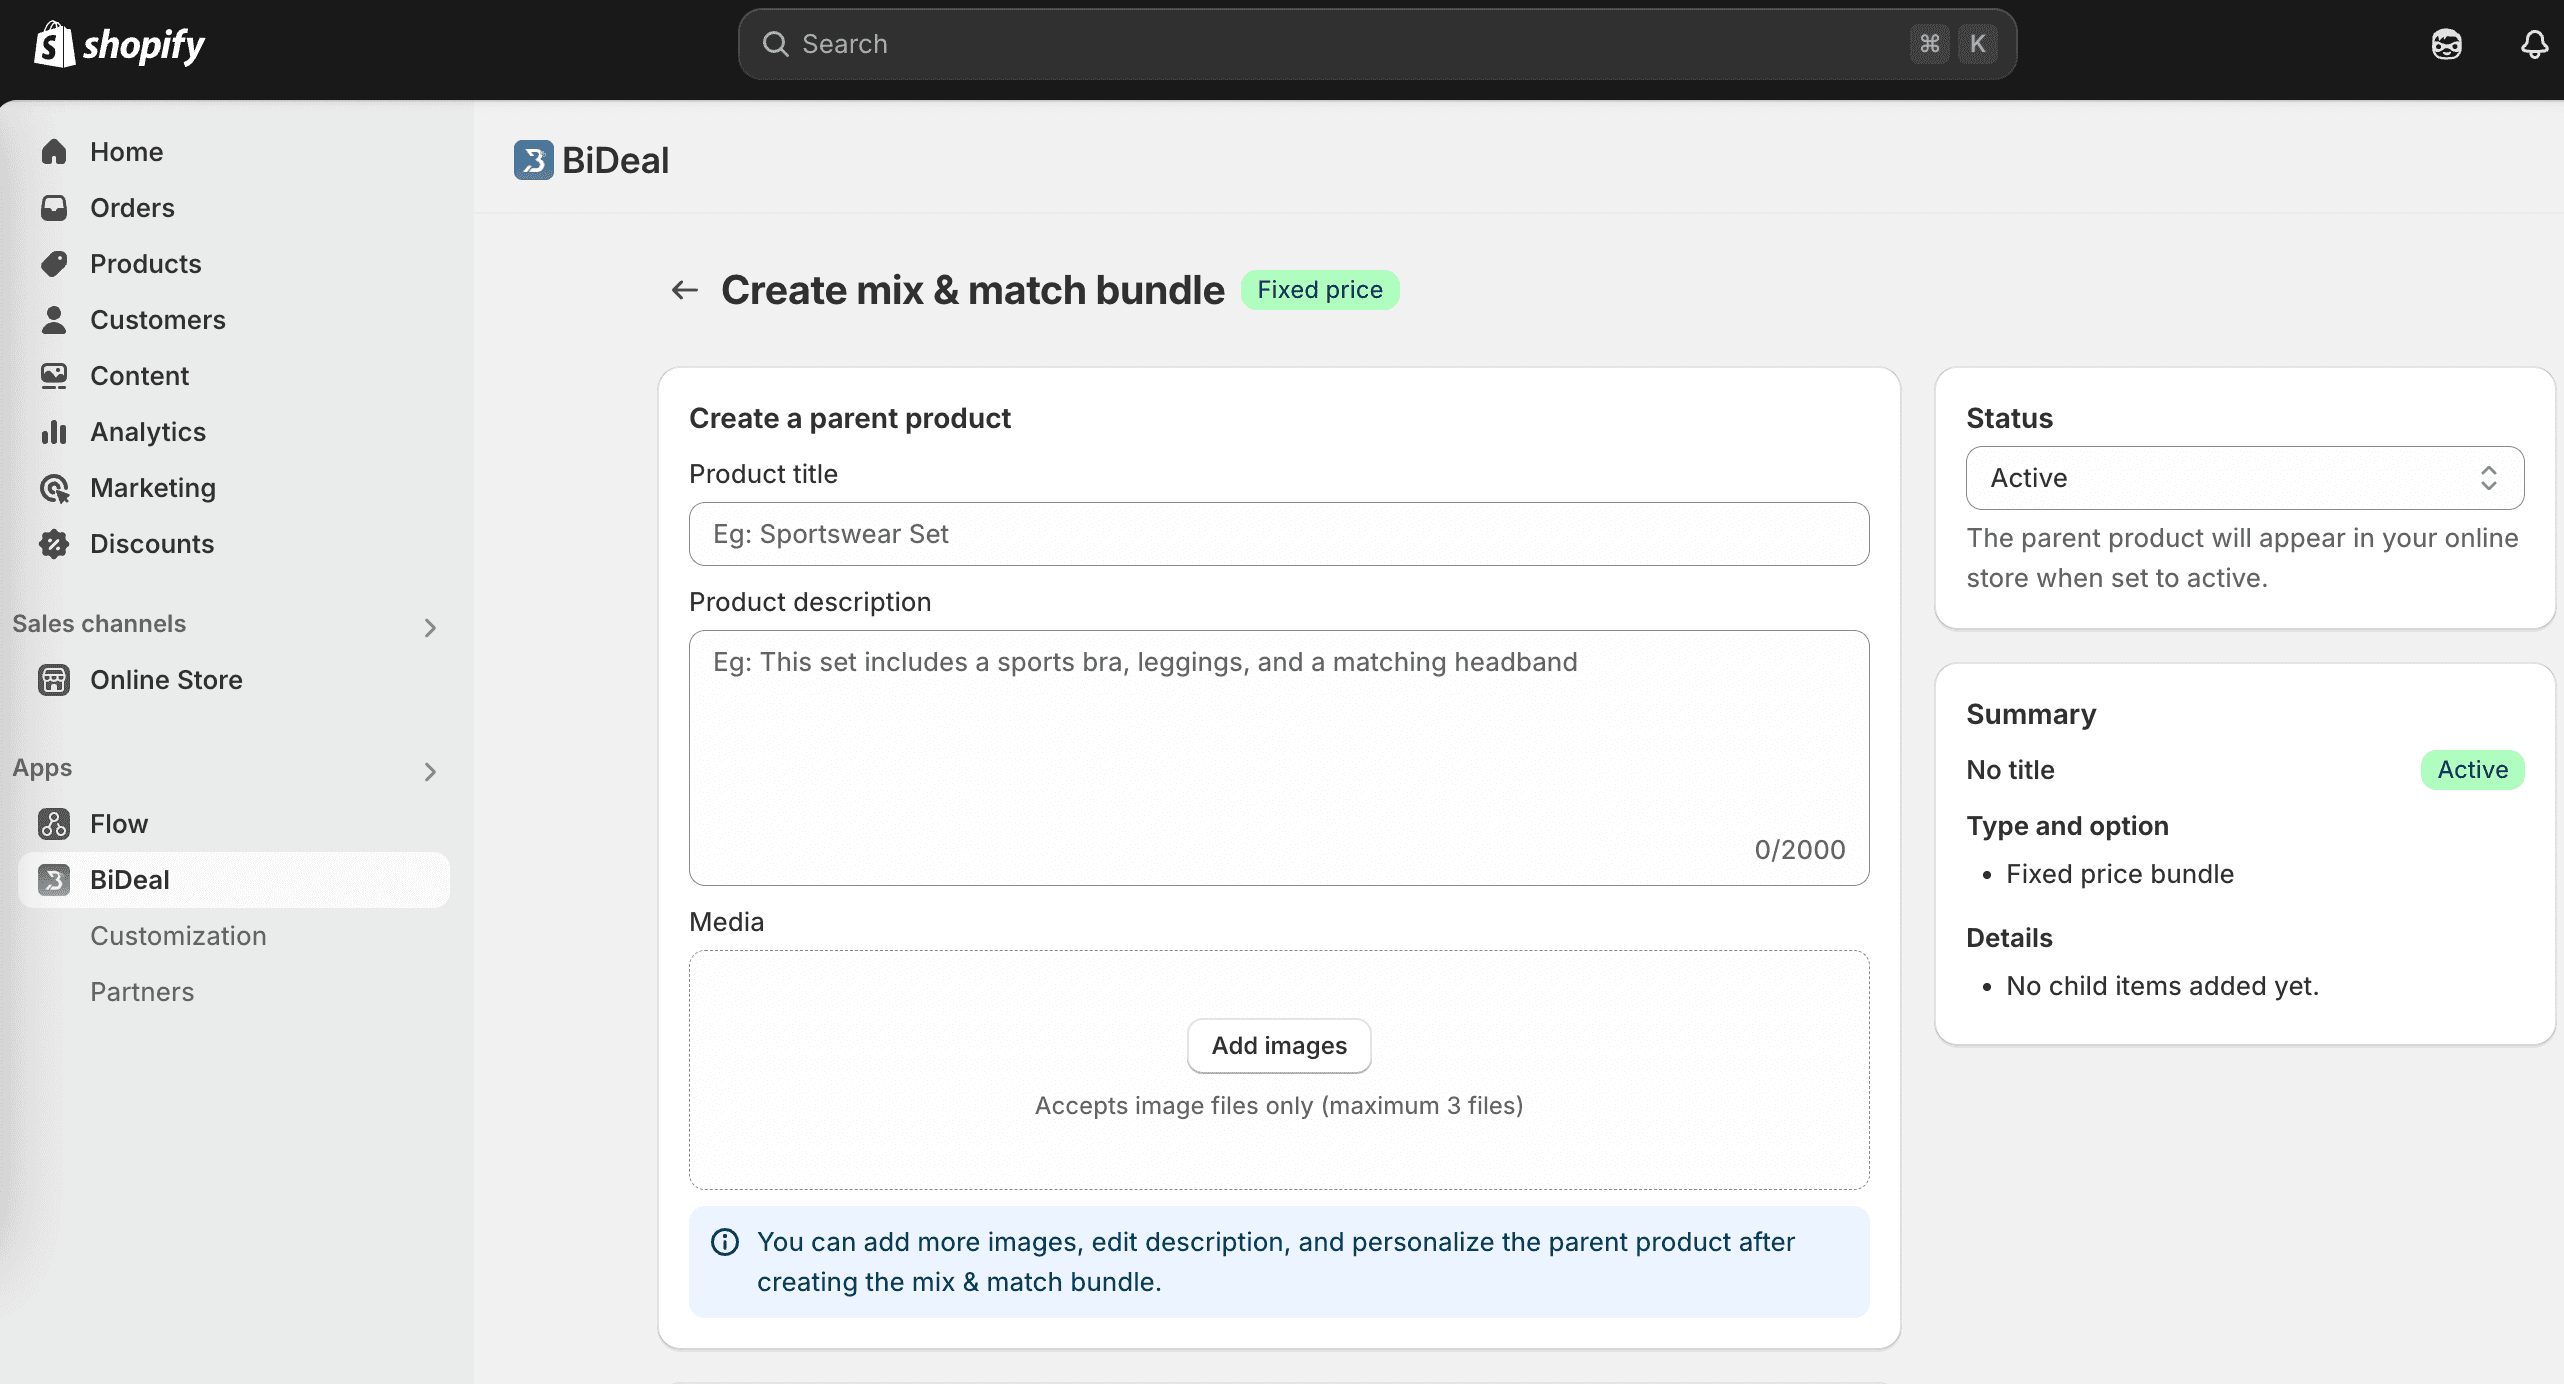Click the Orders inbox icon
The width and height of the screenshot is (2564, 1384).
pos(54,207)
